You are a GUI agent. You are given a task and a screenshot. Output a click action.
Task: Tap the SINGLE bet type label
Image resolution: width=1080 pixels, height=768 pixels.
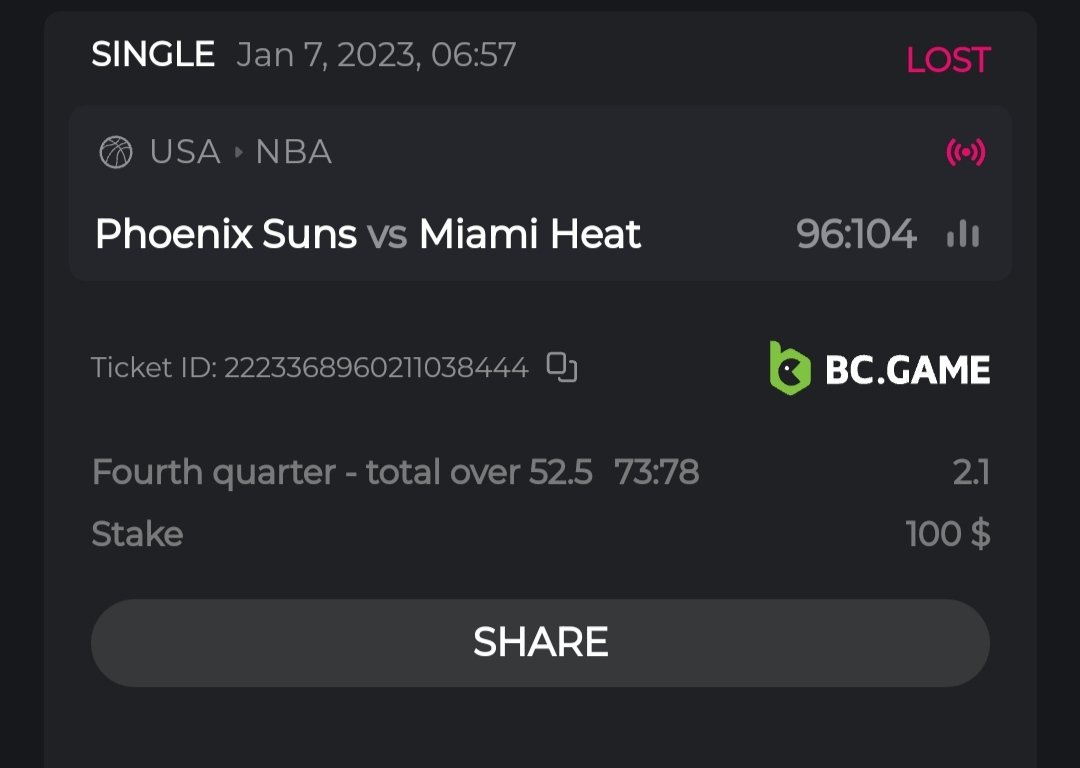click(x=153, y=54)
